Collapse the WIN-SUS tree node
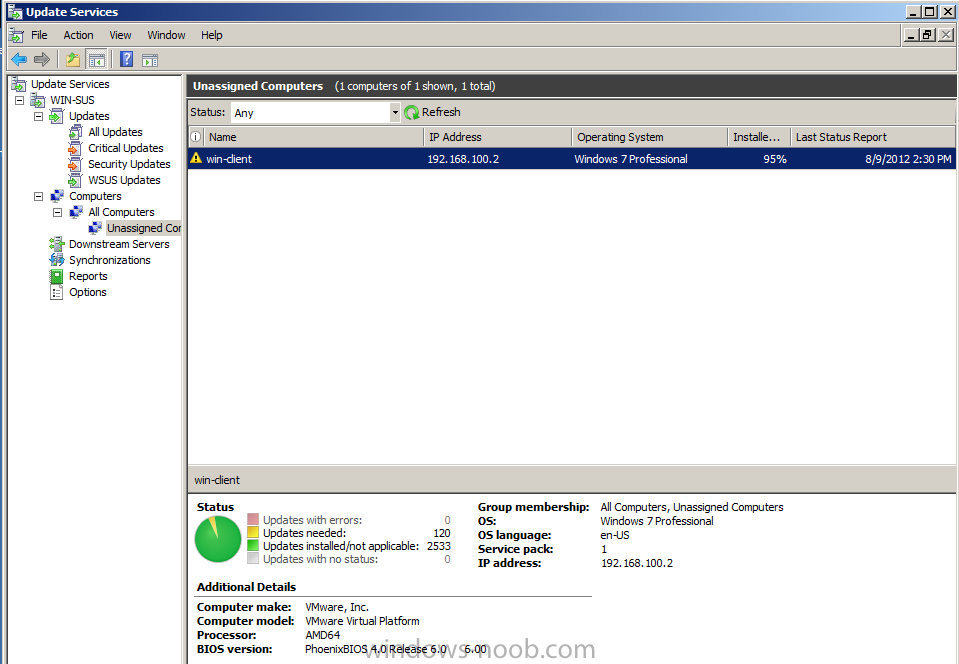 coord(20,100)
